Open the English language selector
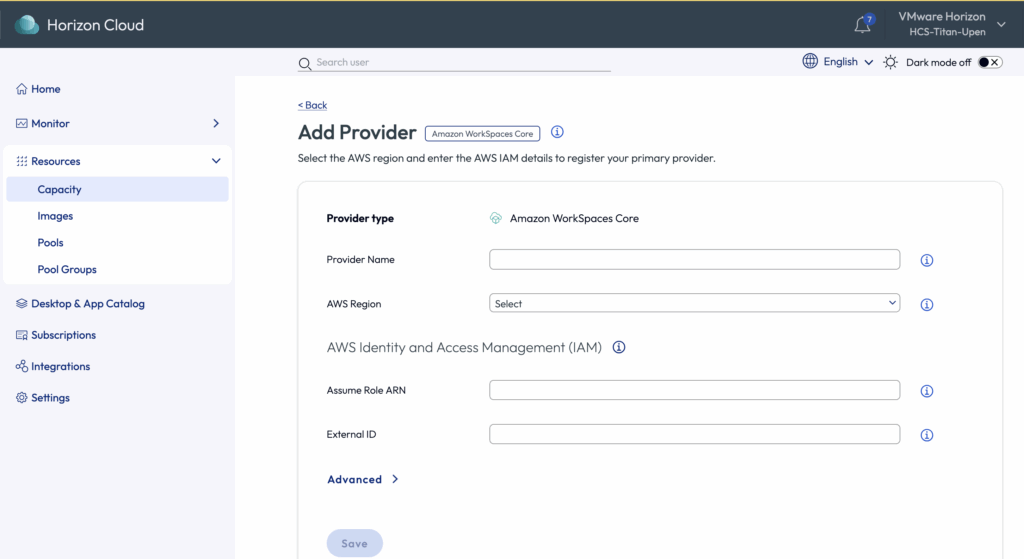The width and height of the screenshot is (1024, 559). [838, 62]
